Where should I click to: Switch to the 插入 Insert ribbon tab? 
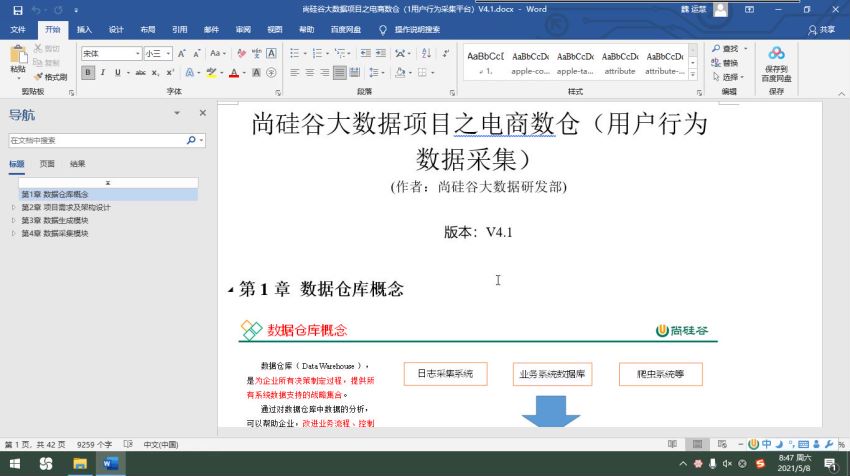(x=84, y=30)
